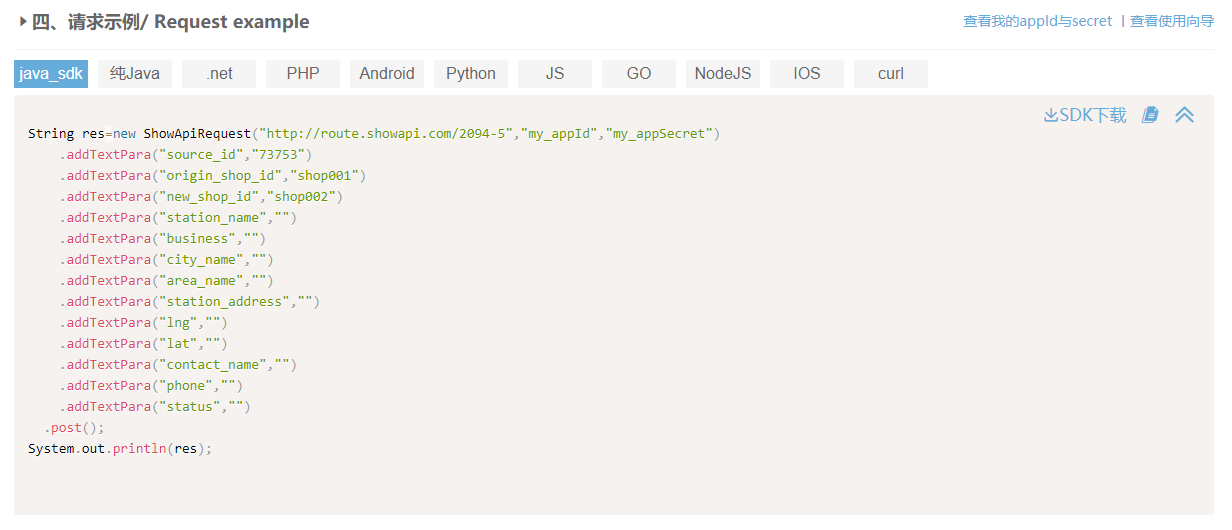Switch to the 纯Java tab
Viewport: 1232px width, 530px height.
(x=135, y=74)
